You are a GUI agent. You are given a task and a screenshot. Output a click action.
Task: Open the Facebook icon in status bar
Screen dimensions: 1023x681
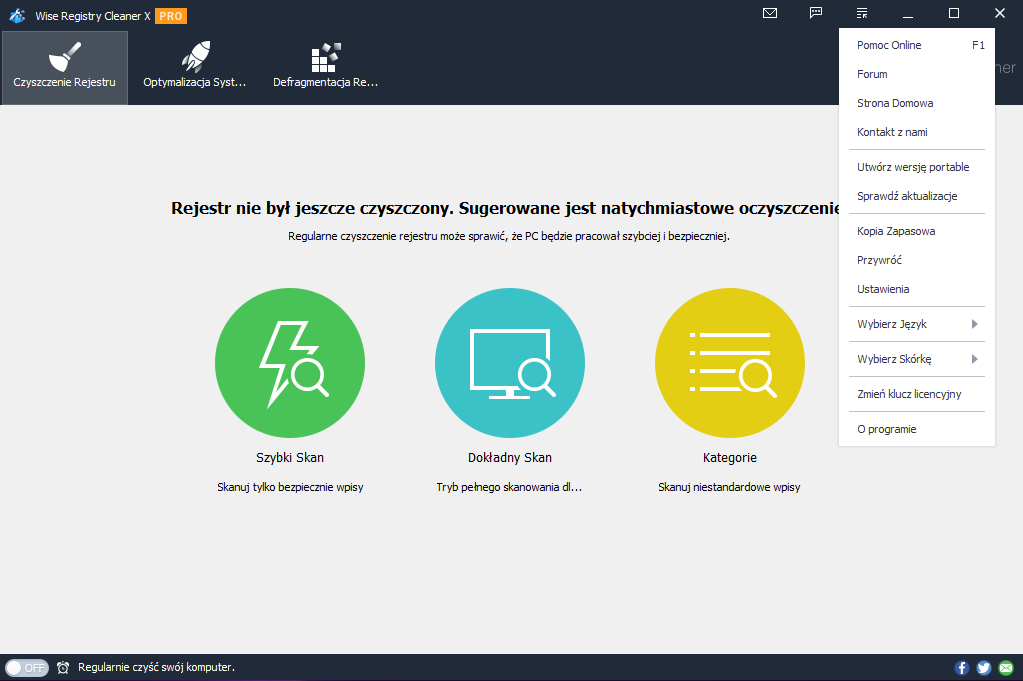point(962,667)
